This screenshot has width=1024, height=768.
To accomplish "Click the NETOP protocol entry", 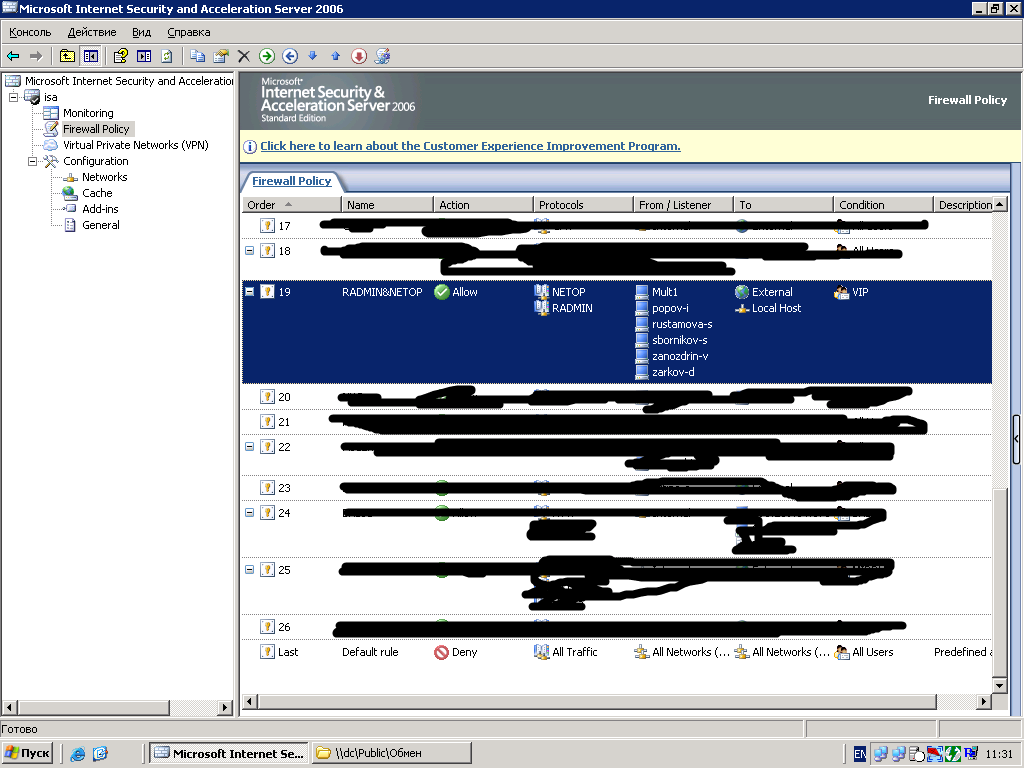I will pyautogui.click(x=560, y=292).
